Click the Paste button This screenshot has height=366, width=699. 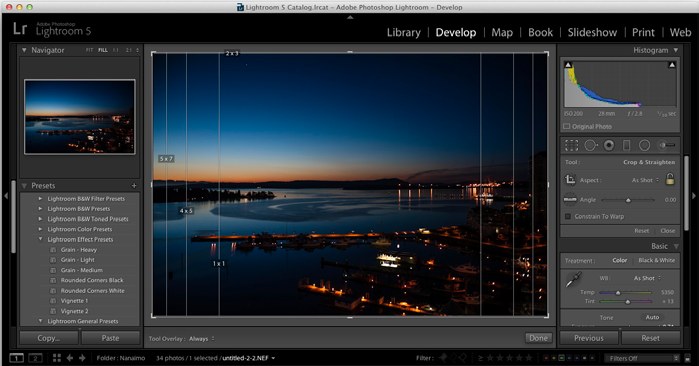pos(110,338)
